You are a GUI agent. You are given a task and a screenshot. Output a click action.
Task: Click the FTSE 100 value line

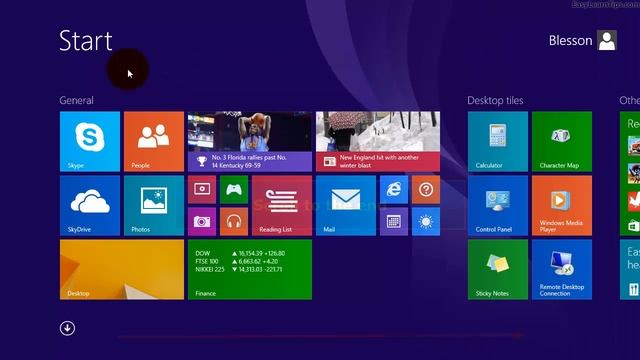tap(237, 261)
